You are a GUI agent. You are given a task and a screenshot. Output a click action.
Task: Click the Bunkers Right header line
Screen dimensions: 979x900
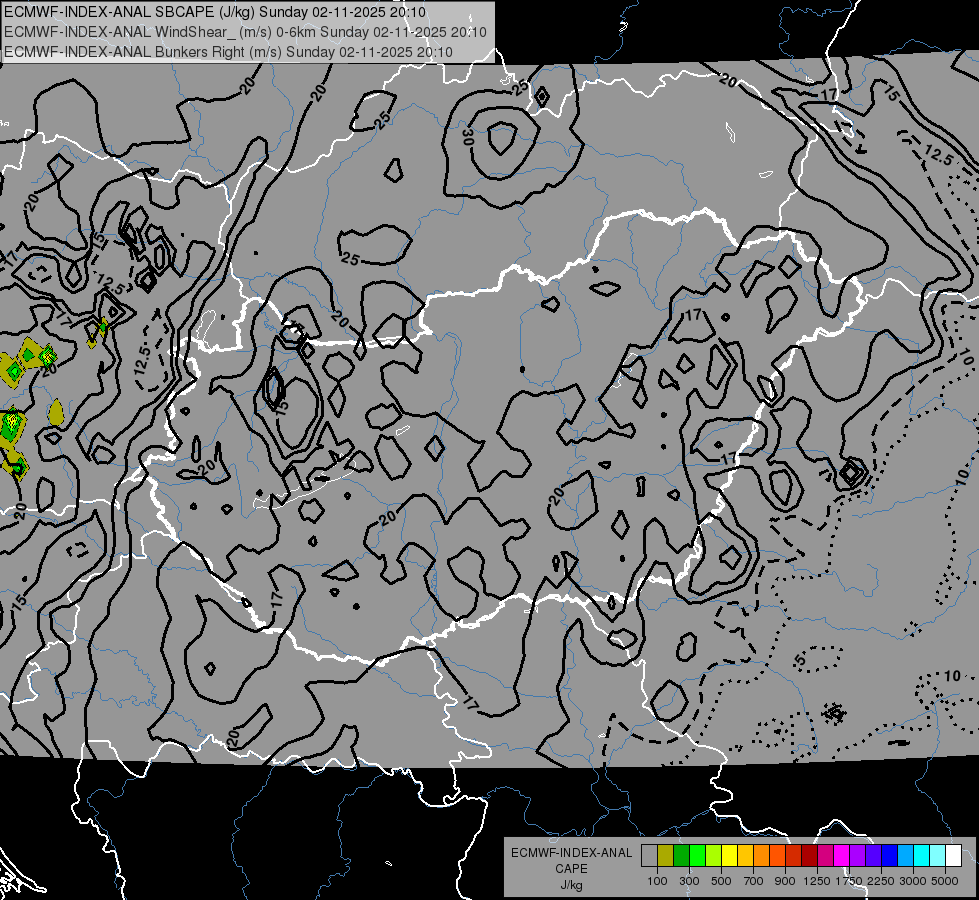(228, 52)
